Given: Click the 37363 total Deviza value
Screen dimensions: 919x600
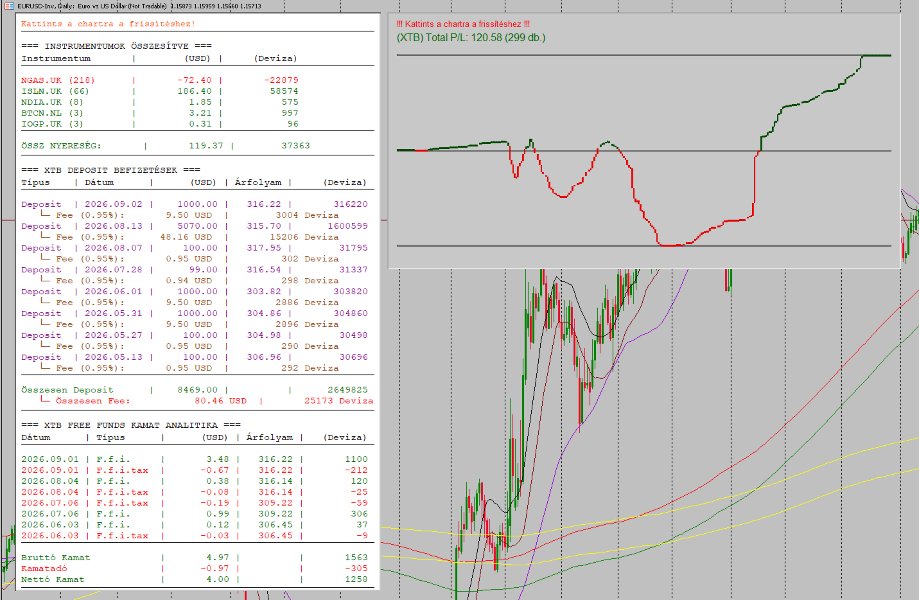Looking at the screenshot, I should [295, 145].
